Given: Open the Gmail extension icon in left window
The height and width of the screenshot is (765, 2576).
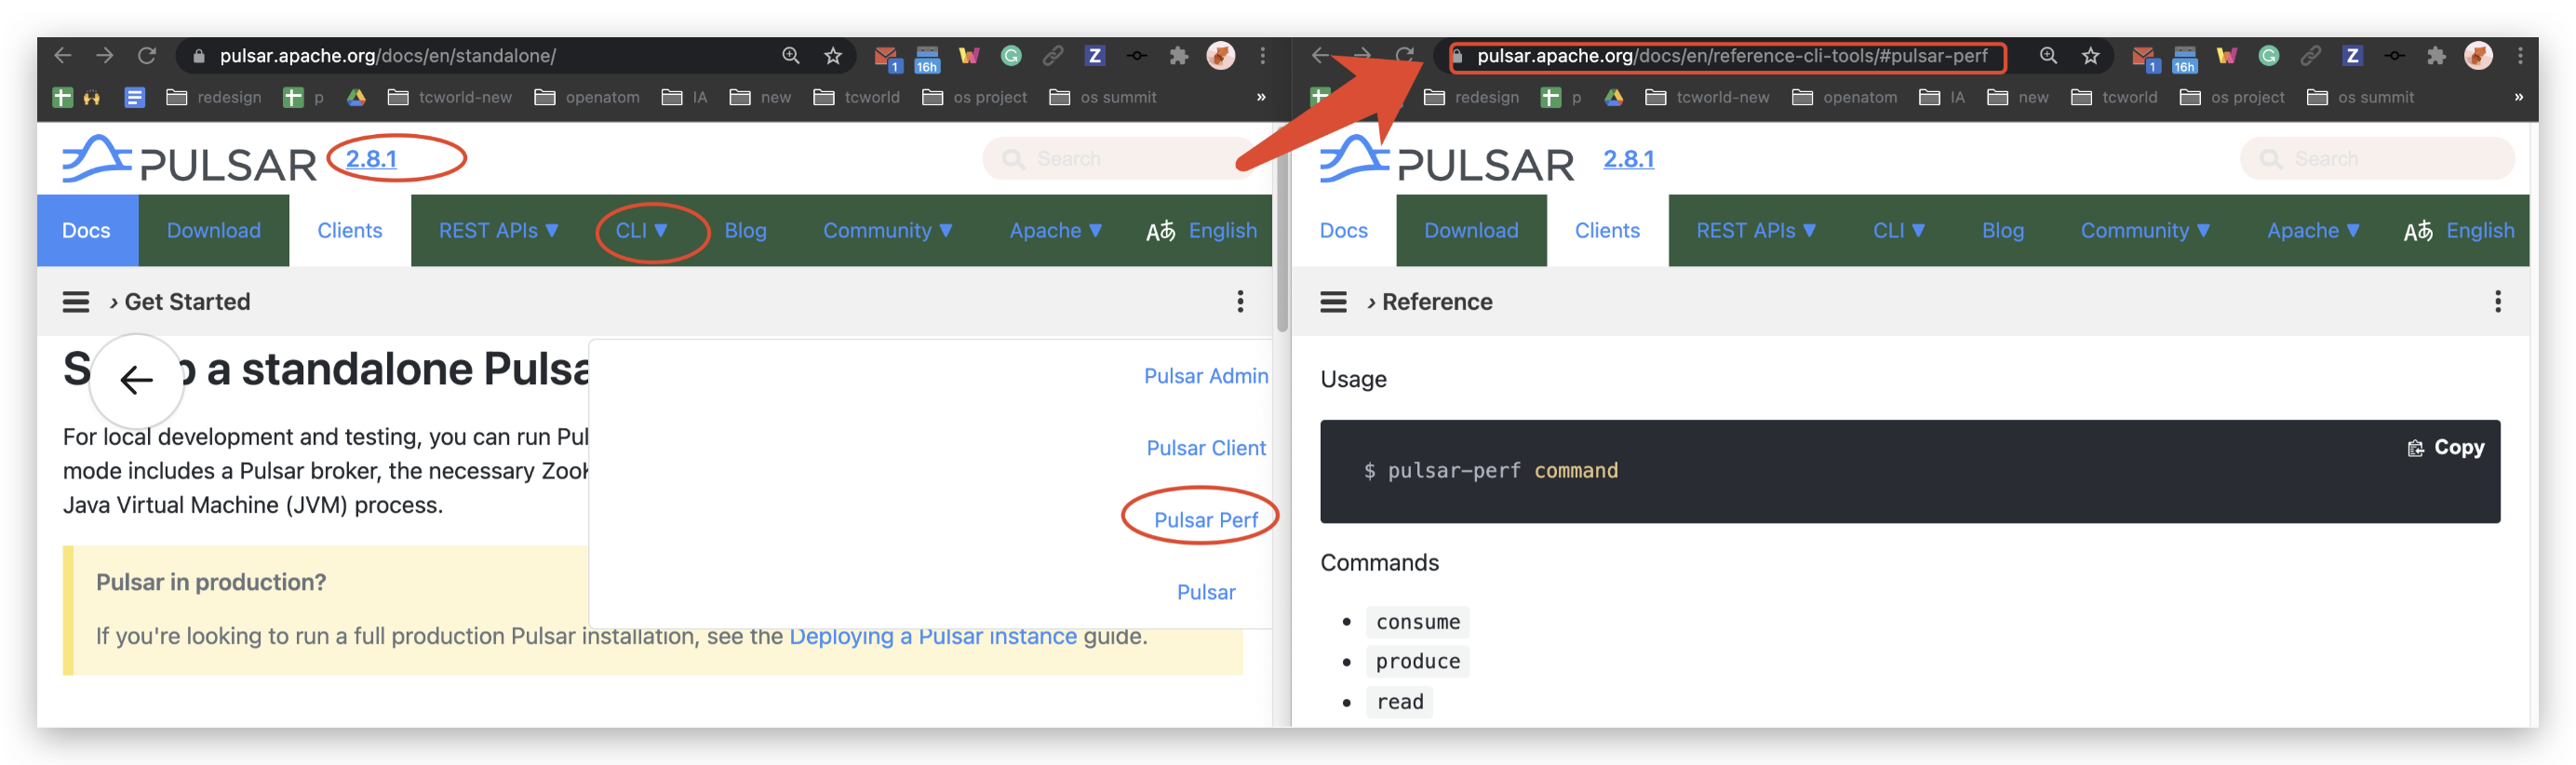Looking at the screenshot, I should click(x=886, y=58).
